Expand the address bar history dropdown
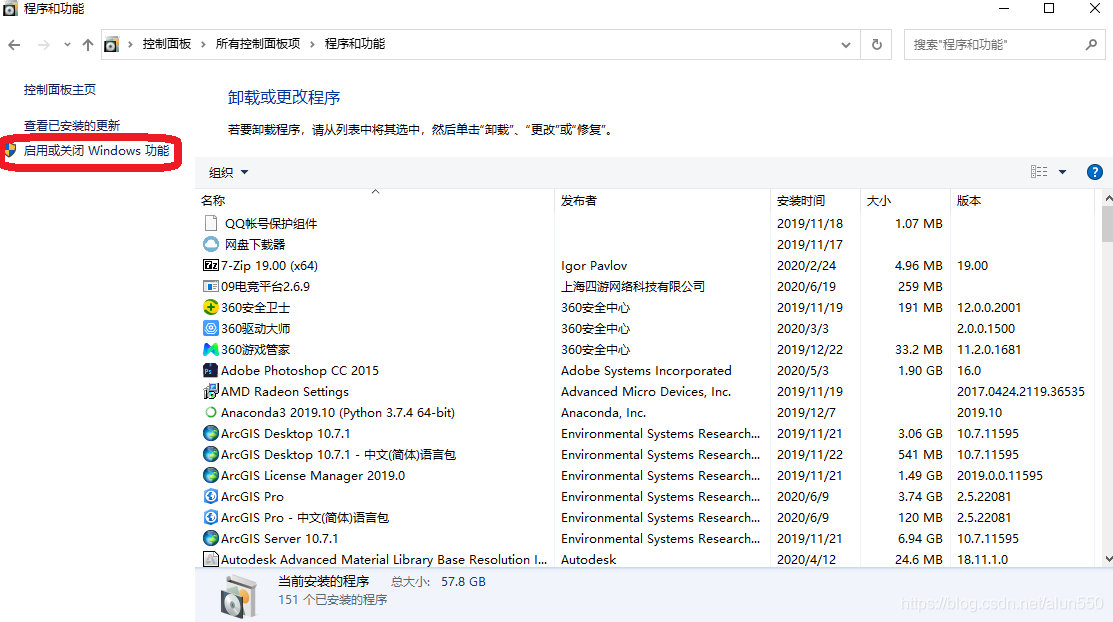The image size is (1113, 622). click(845, 45)
